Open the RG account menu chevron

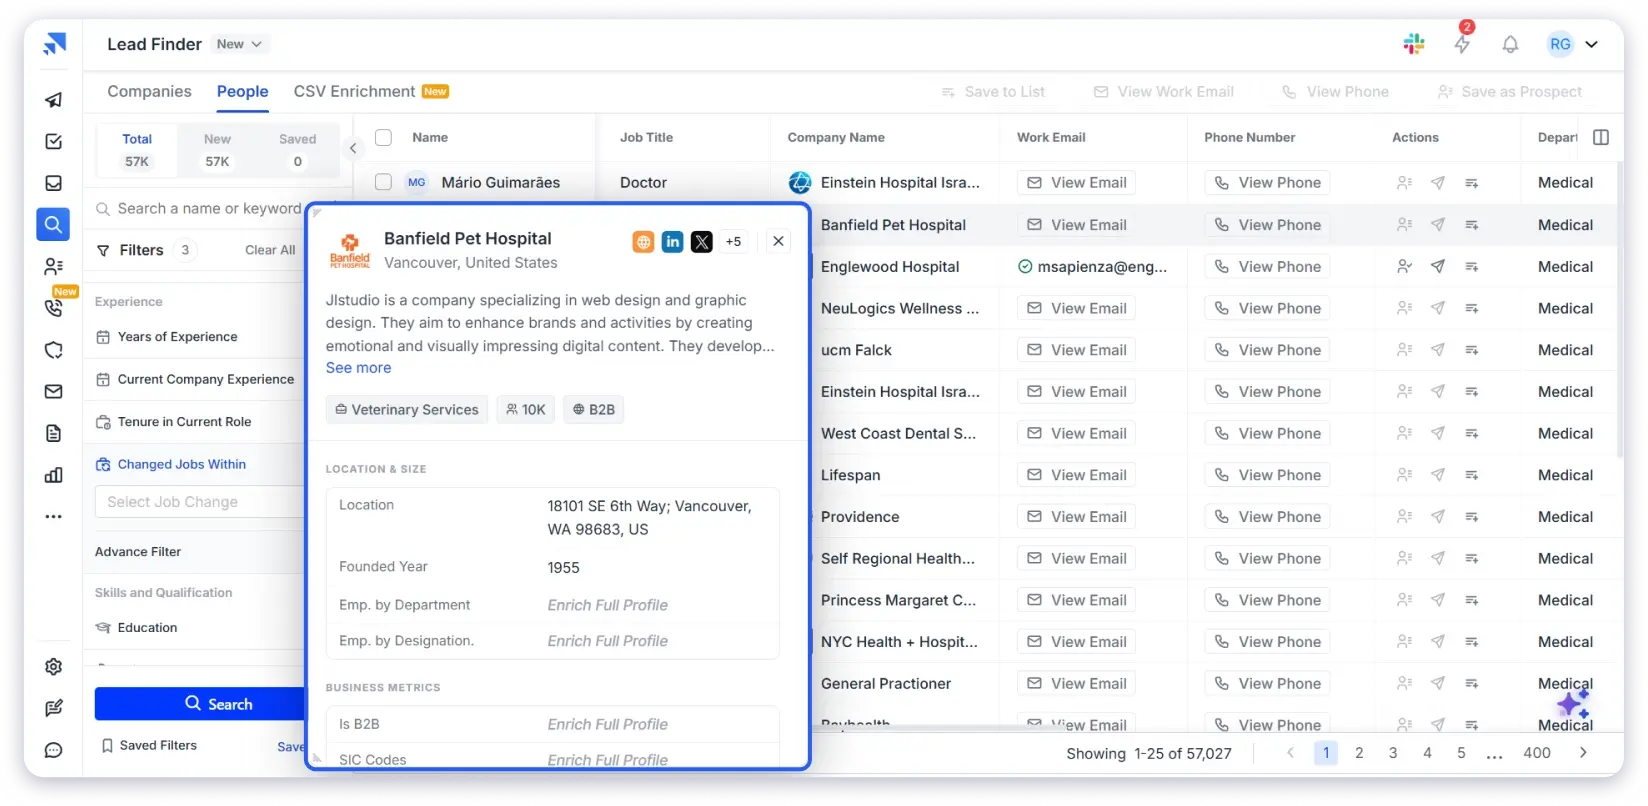coord(1591,44)
